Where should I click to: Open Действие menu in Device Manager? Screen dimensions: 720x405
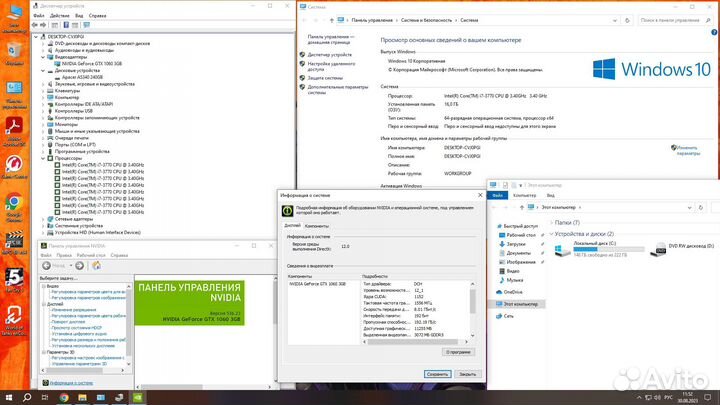[60, 16]
